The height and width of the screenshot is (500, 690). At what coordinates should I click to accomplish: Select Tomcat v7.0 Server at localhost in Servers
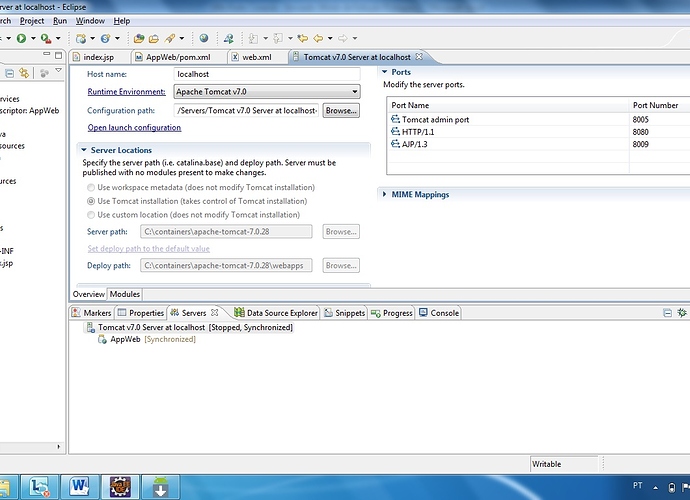pyautogui.click(x=190, y=327)
